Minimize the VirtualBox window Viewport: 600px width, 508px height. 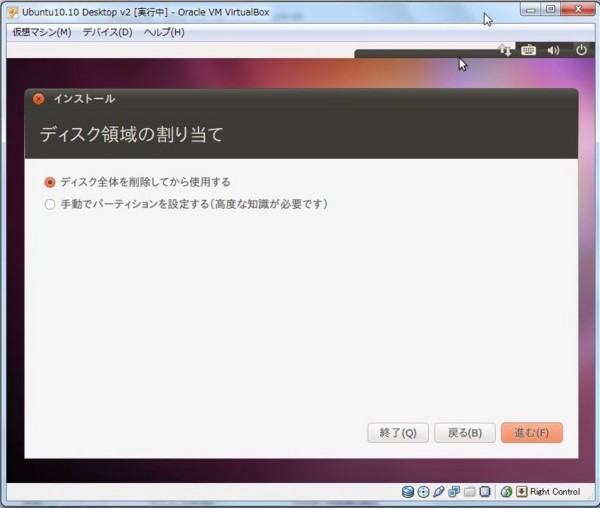(531, 9)
